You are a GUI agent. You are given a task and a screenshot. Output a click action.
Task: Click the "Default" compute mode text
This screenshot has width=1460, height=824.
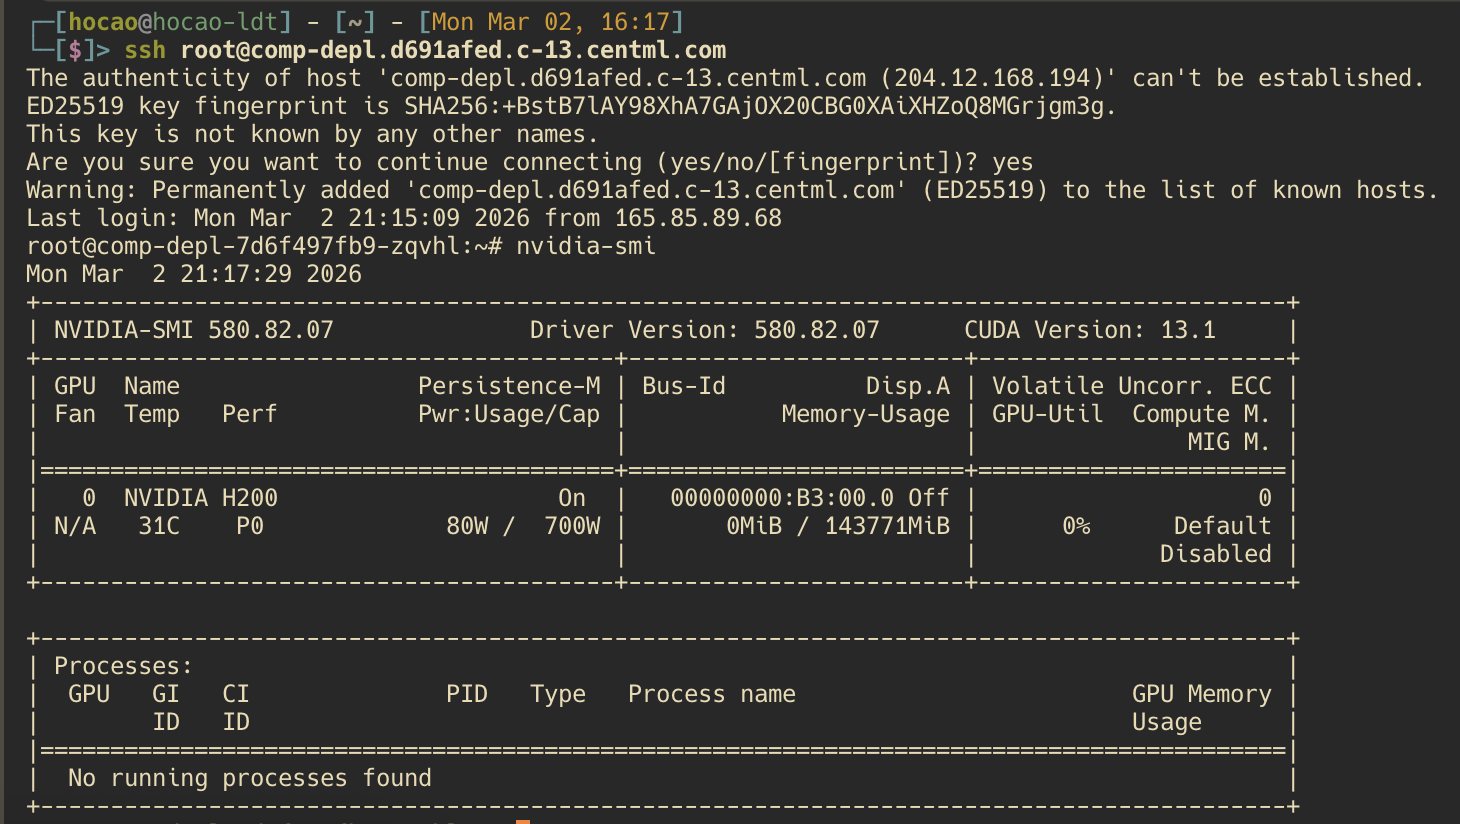(x=1222, y=526)
